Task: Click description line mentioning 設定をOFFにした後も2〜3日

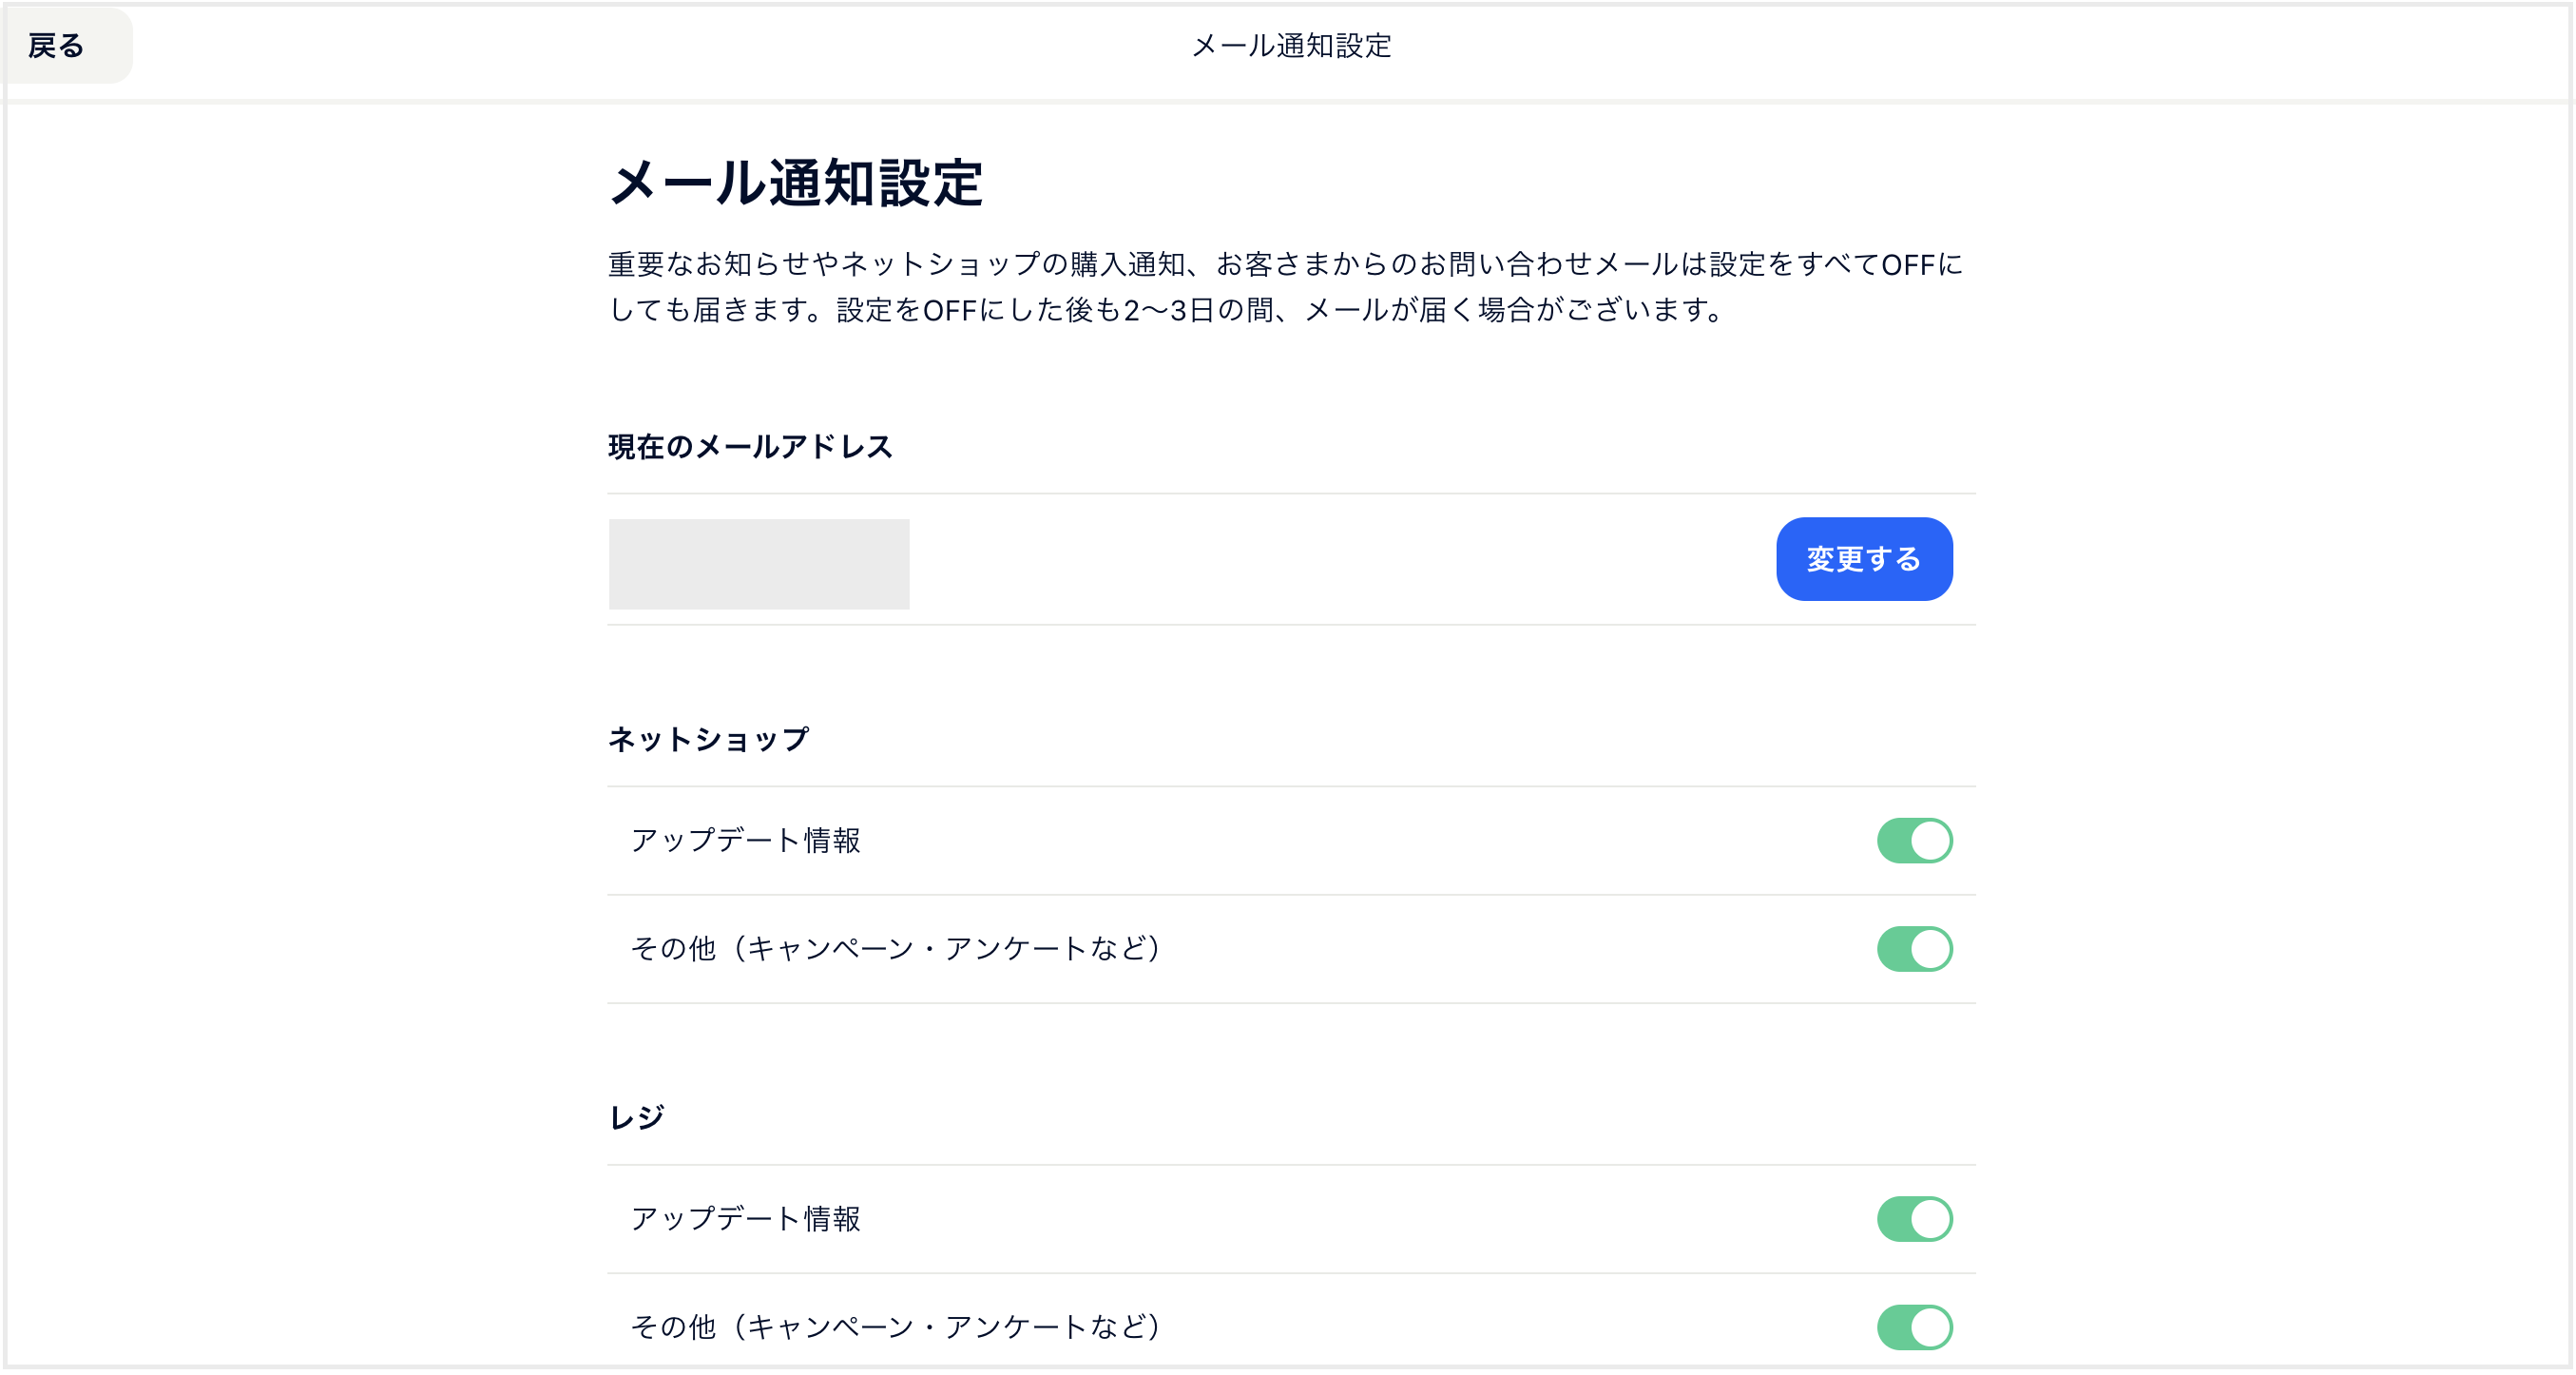Action: point(1167,310)
